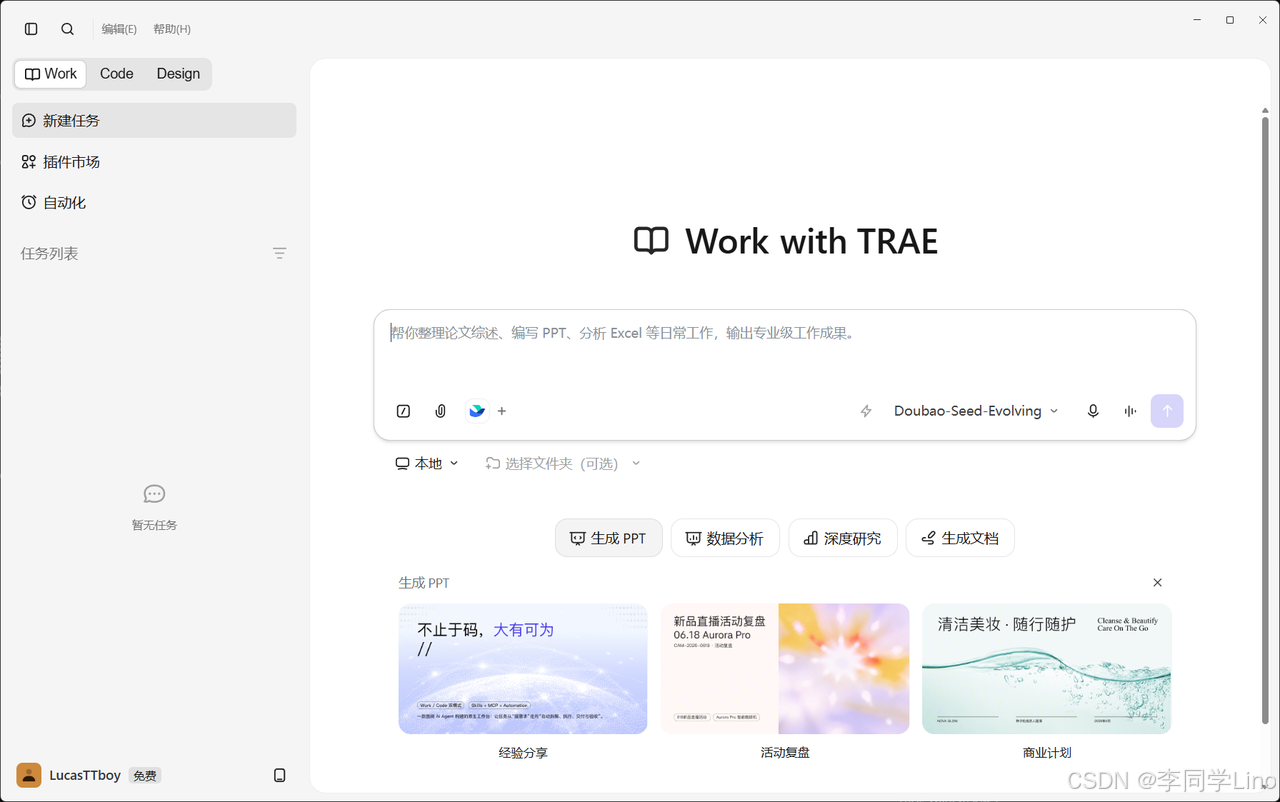Select the 深度研究 chip
The height and width of the screenshot is (802, 1280).
pos(843,538)
